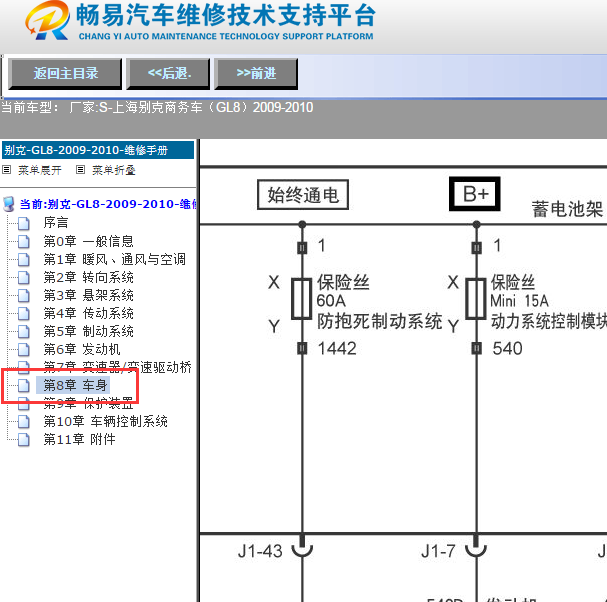
Task: Go forward with >>前进 button
Action: point(256,74)
